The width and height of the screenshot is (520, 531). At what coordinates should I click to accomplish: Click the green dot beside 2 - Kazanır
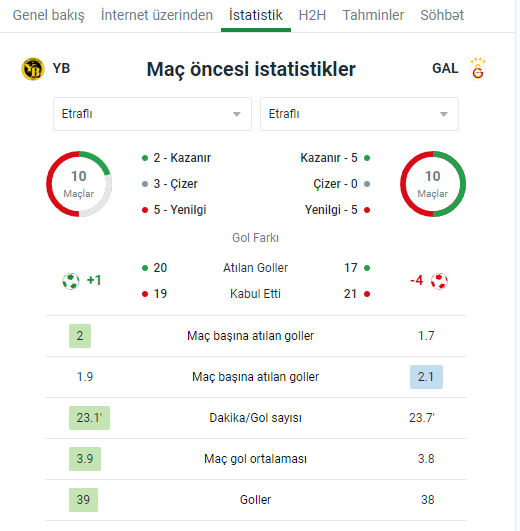point(145,158)
